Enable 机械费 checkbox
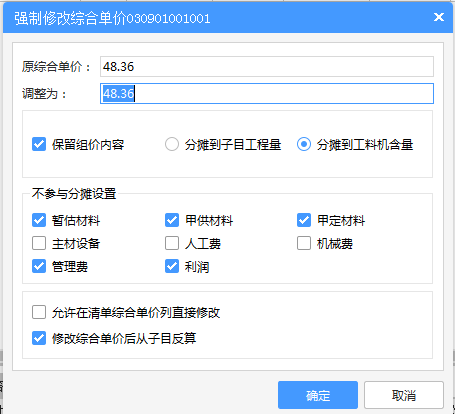 [x=304, y=243]
